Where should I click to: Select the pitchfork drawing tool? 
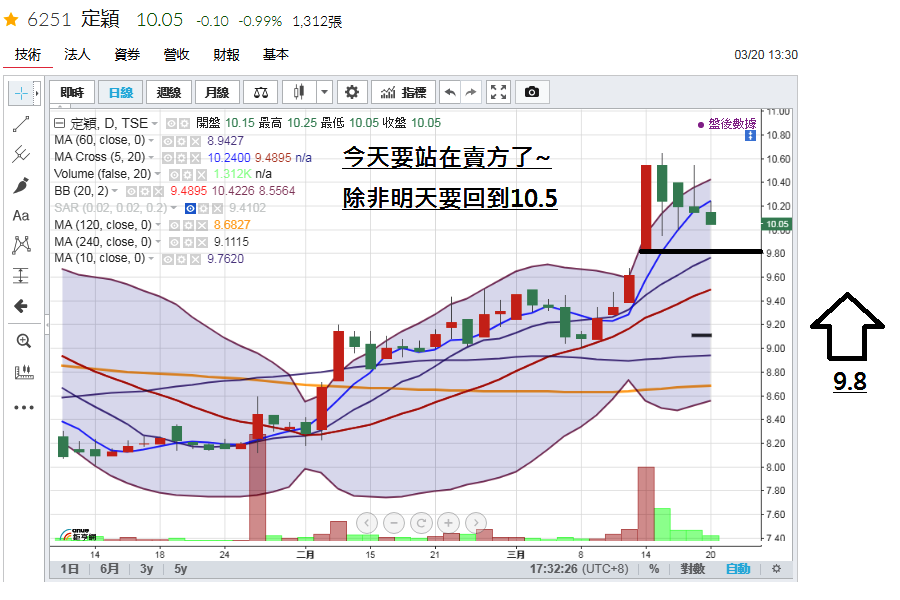tap(21, 154)
